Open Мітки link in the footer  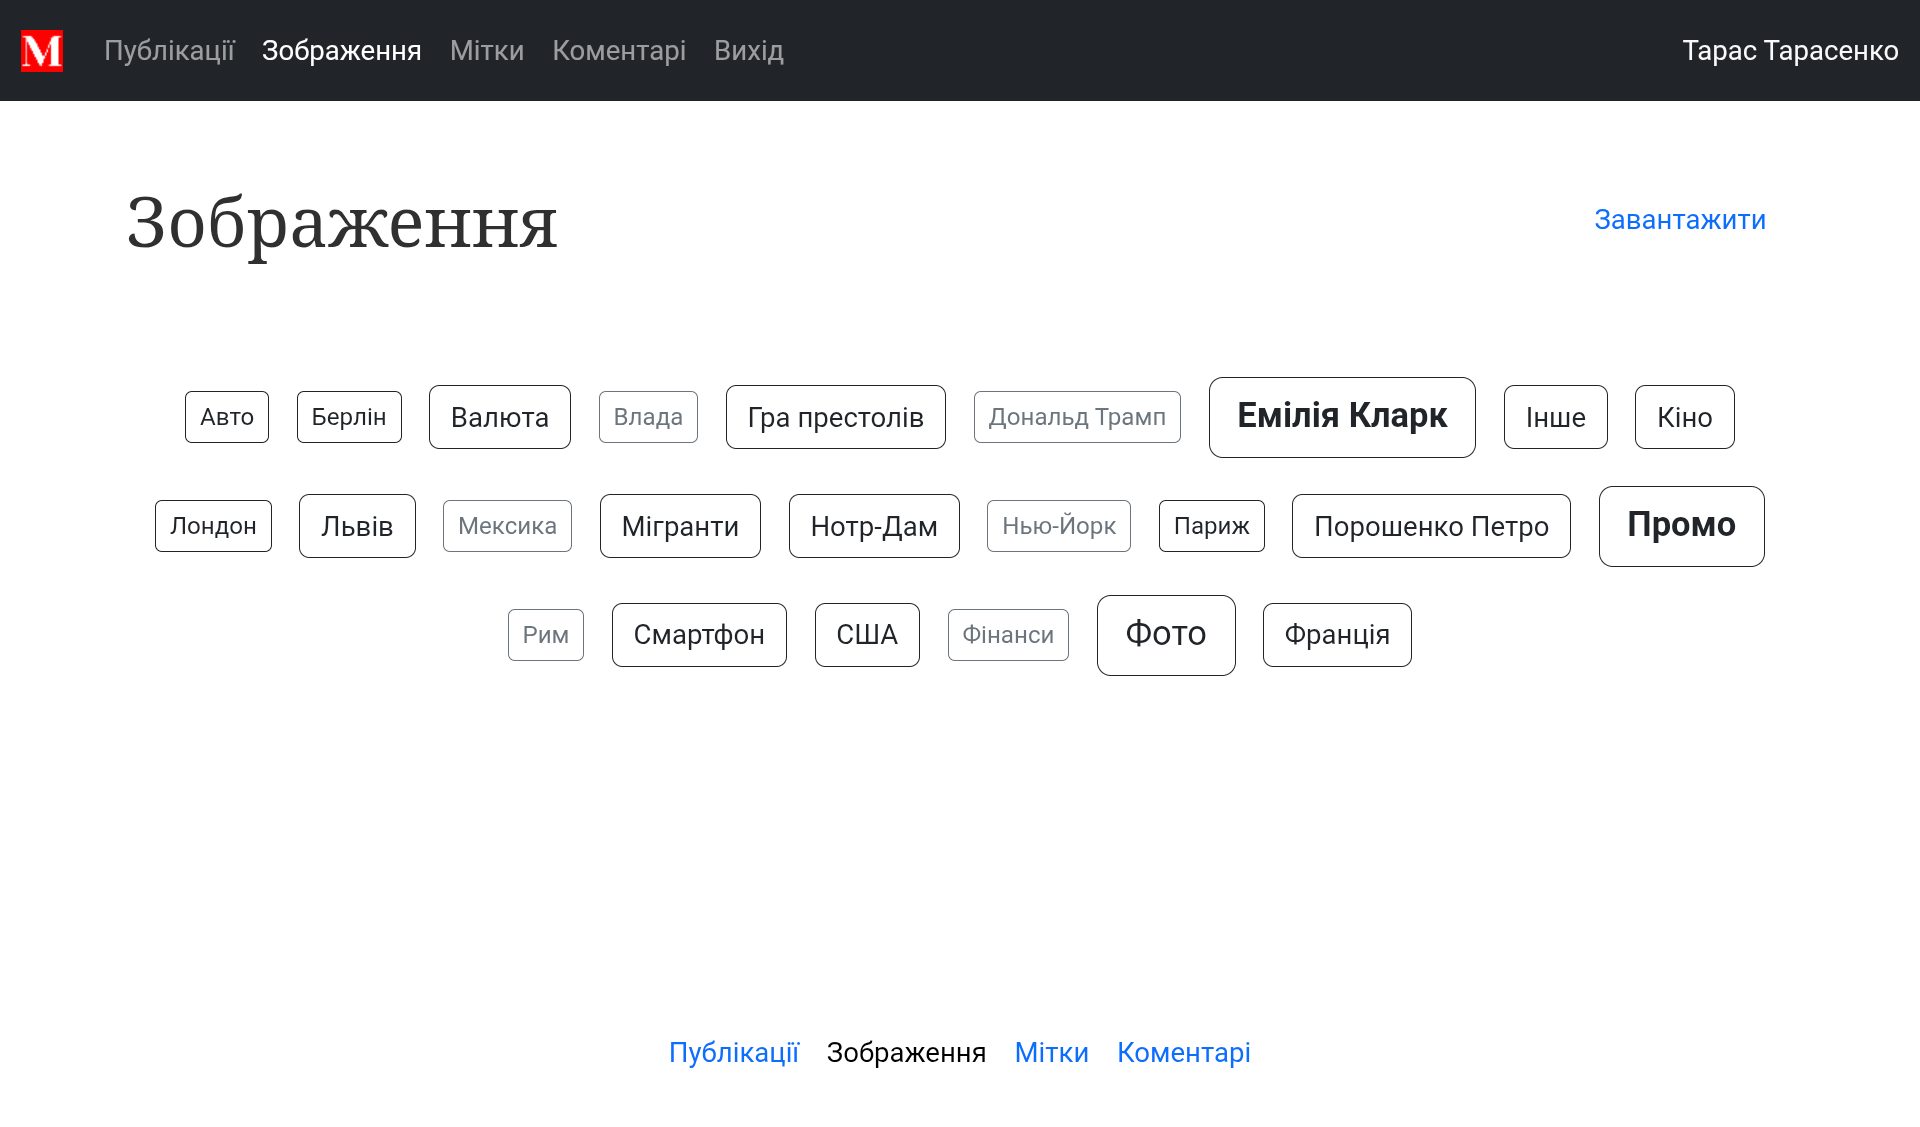(x=1050, y=1053)
